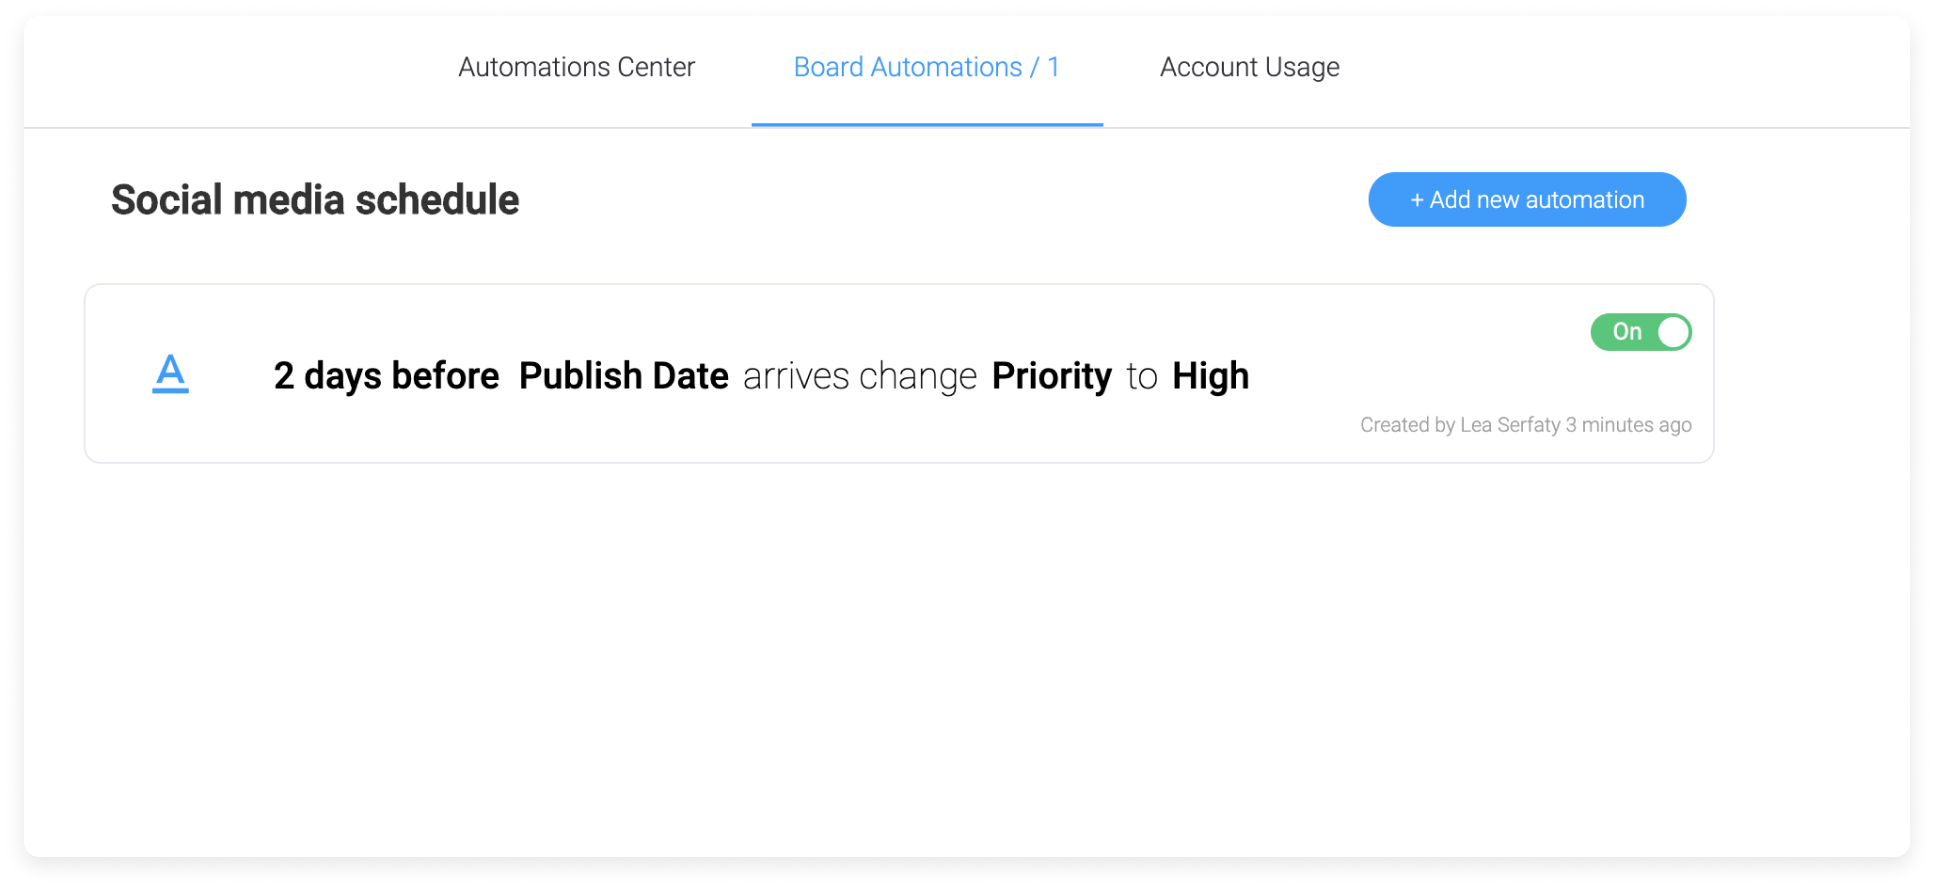Turn off the green On automation switch
Viewport: 1934px width, 889px height.
point(1640,332)
